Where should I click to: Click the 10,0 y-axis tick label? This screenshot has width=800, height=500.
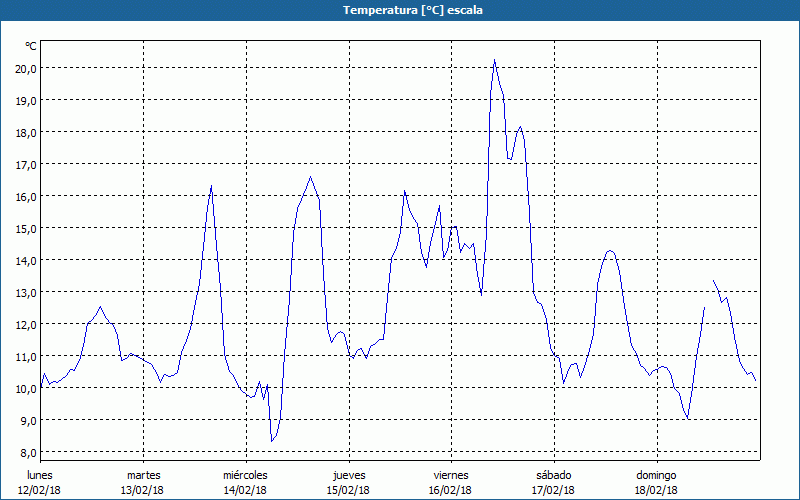(25, 388)
